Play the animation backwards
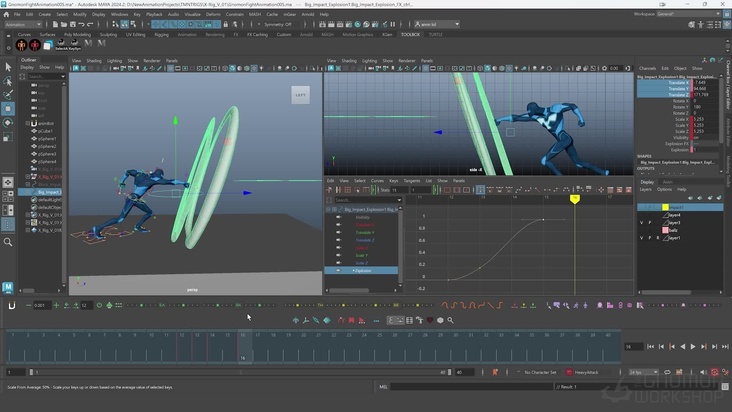 click(683, 346)
